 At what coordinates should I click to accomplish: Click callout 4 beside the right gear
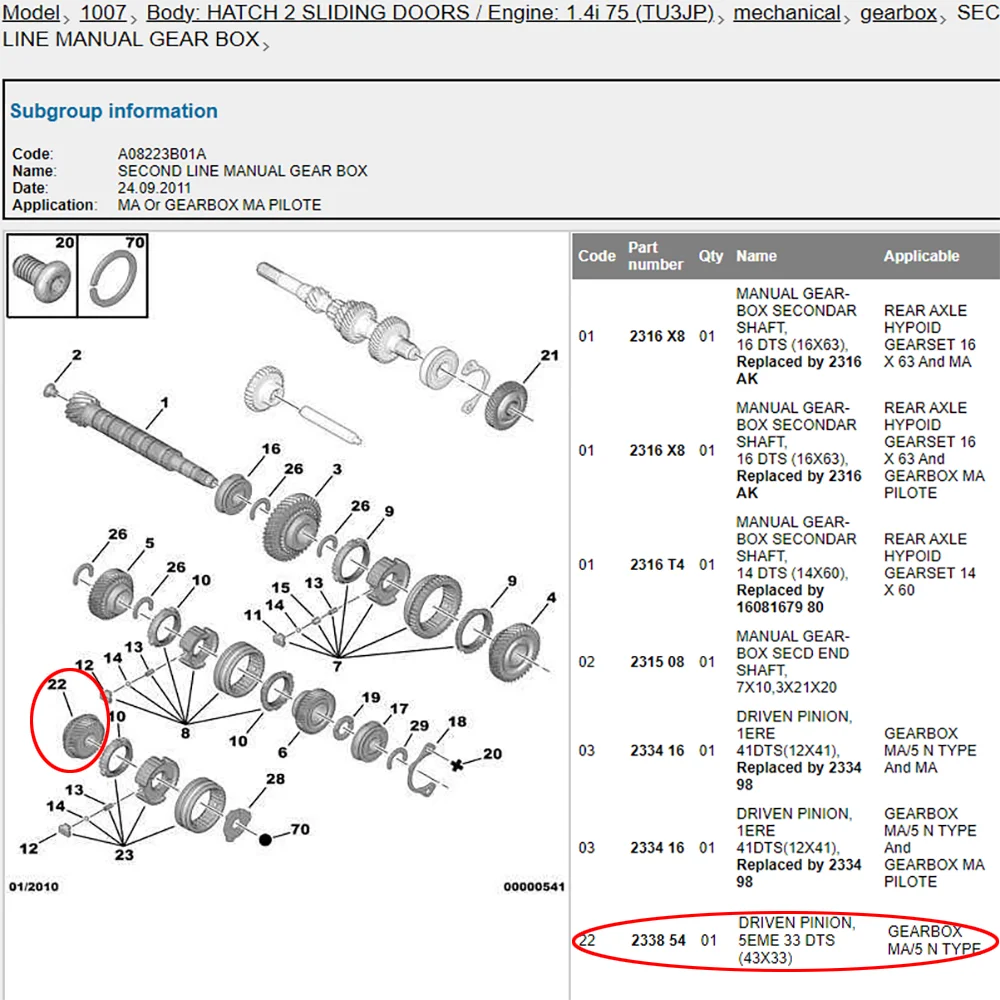pos(551,598)
